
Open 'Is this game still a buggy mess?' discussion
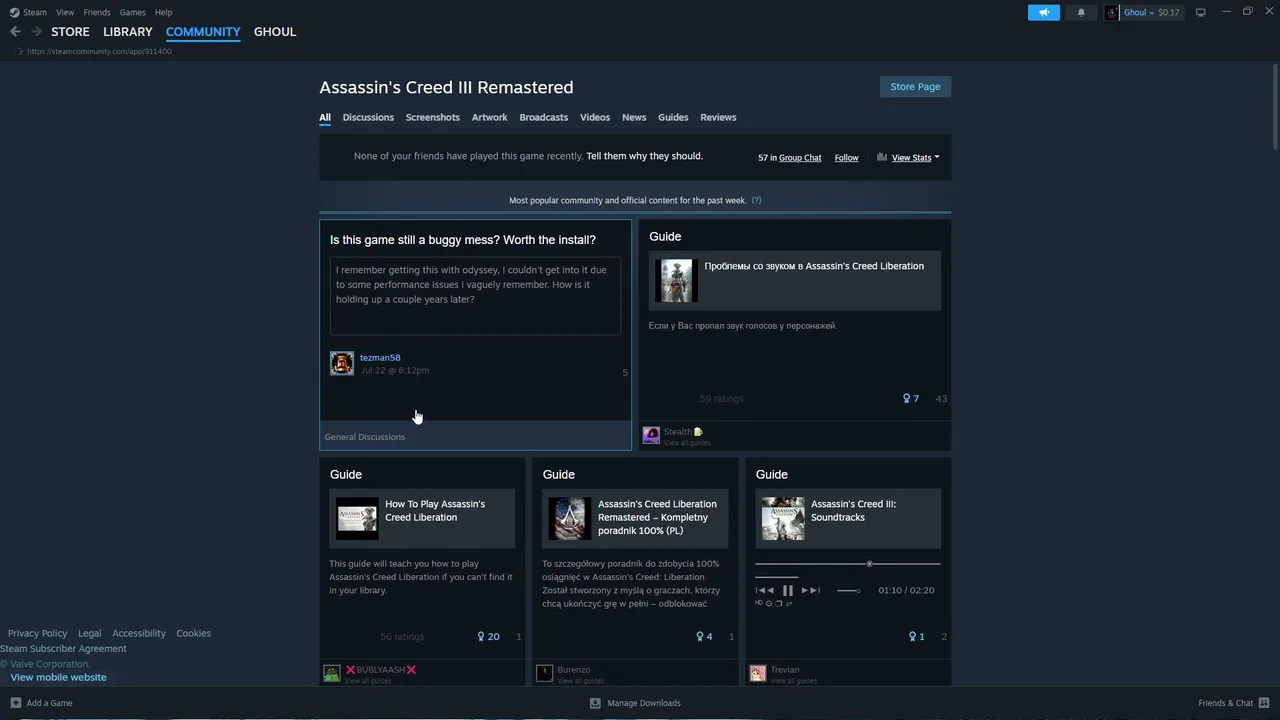coord(463,240)
